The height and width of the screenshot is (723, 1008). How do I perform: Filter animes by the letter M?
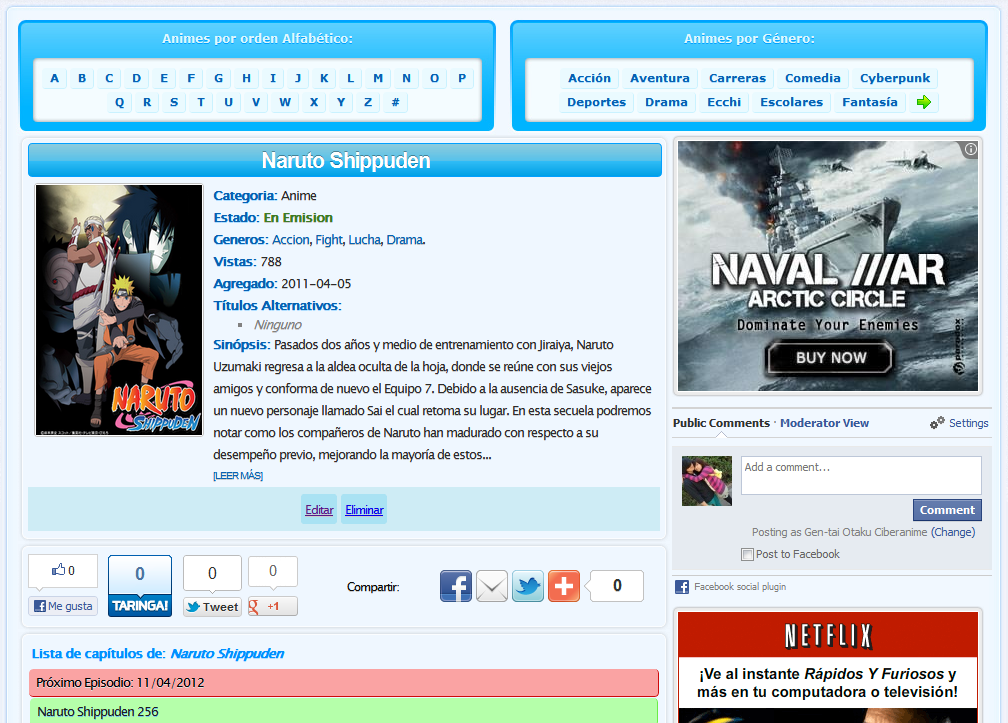(378, 78)
